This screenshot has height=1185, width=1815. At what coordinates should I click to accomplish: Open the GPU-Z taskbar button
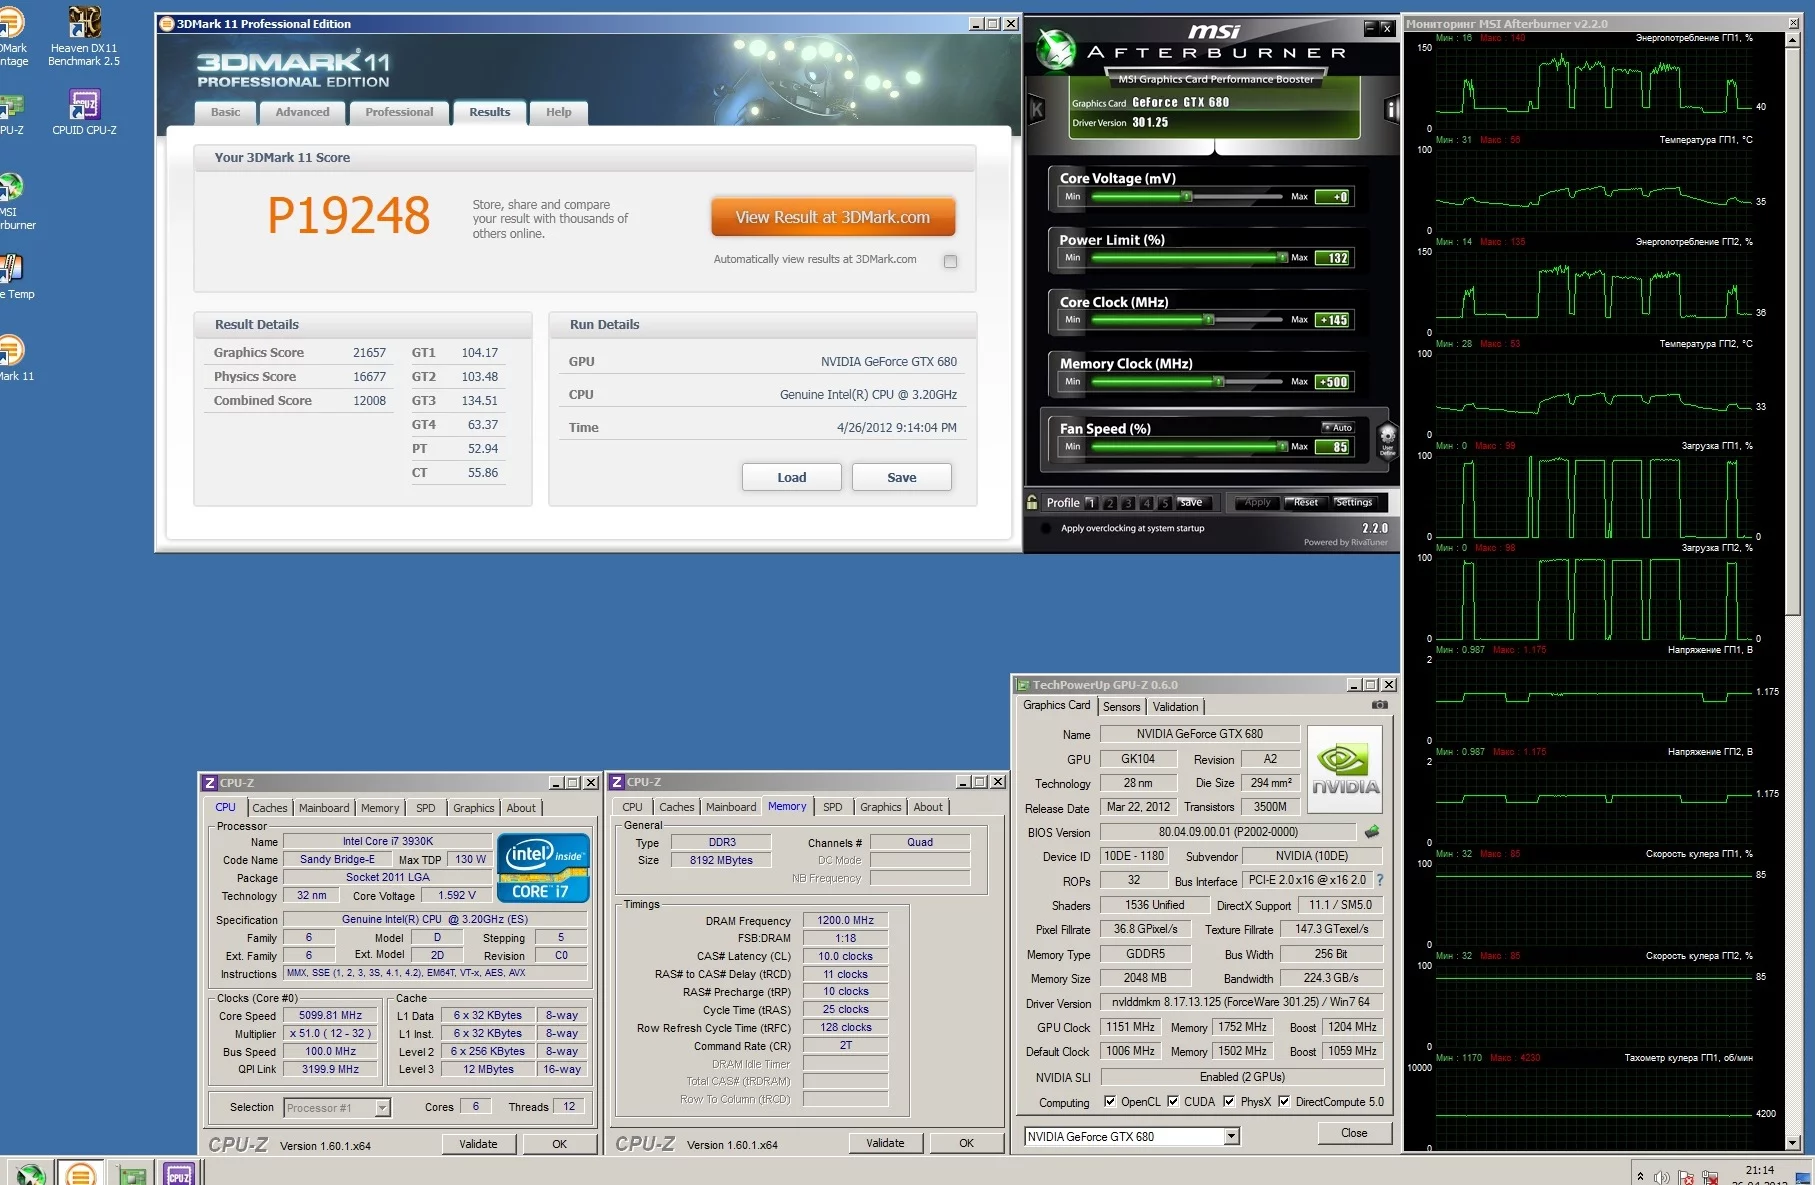tap(131, 1174)
